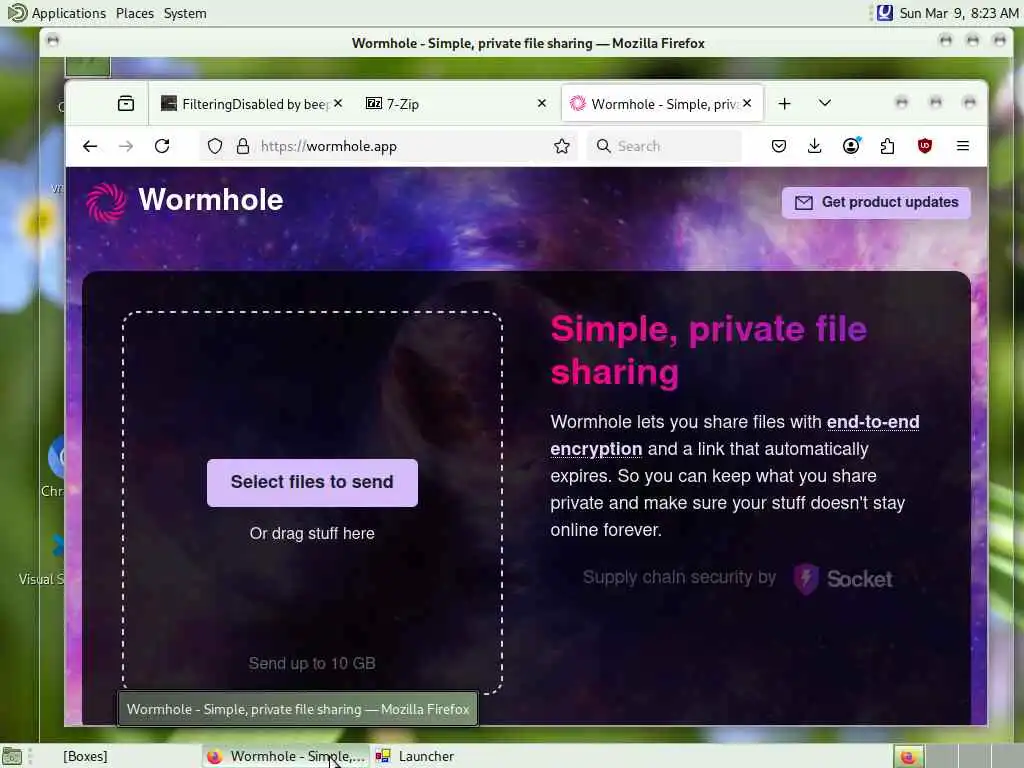
Task: Click the Firefox workspace switcher thumbnail
Action: pos(908,756)
